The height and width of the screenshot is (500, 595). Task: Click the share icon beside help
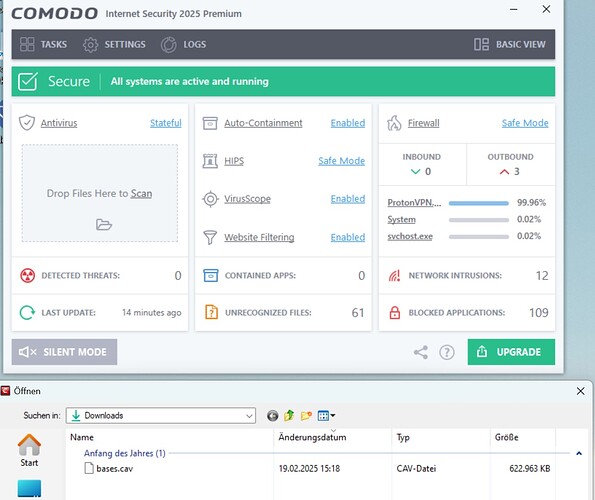[x=420, y=352]
